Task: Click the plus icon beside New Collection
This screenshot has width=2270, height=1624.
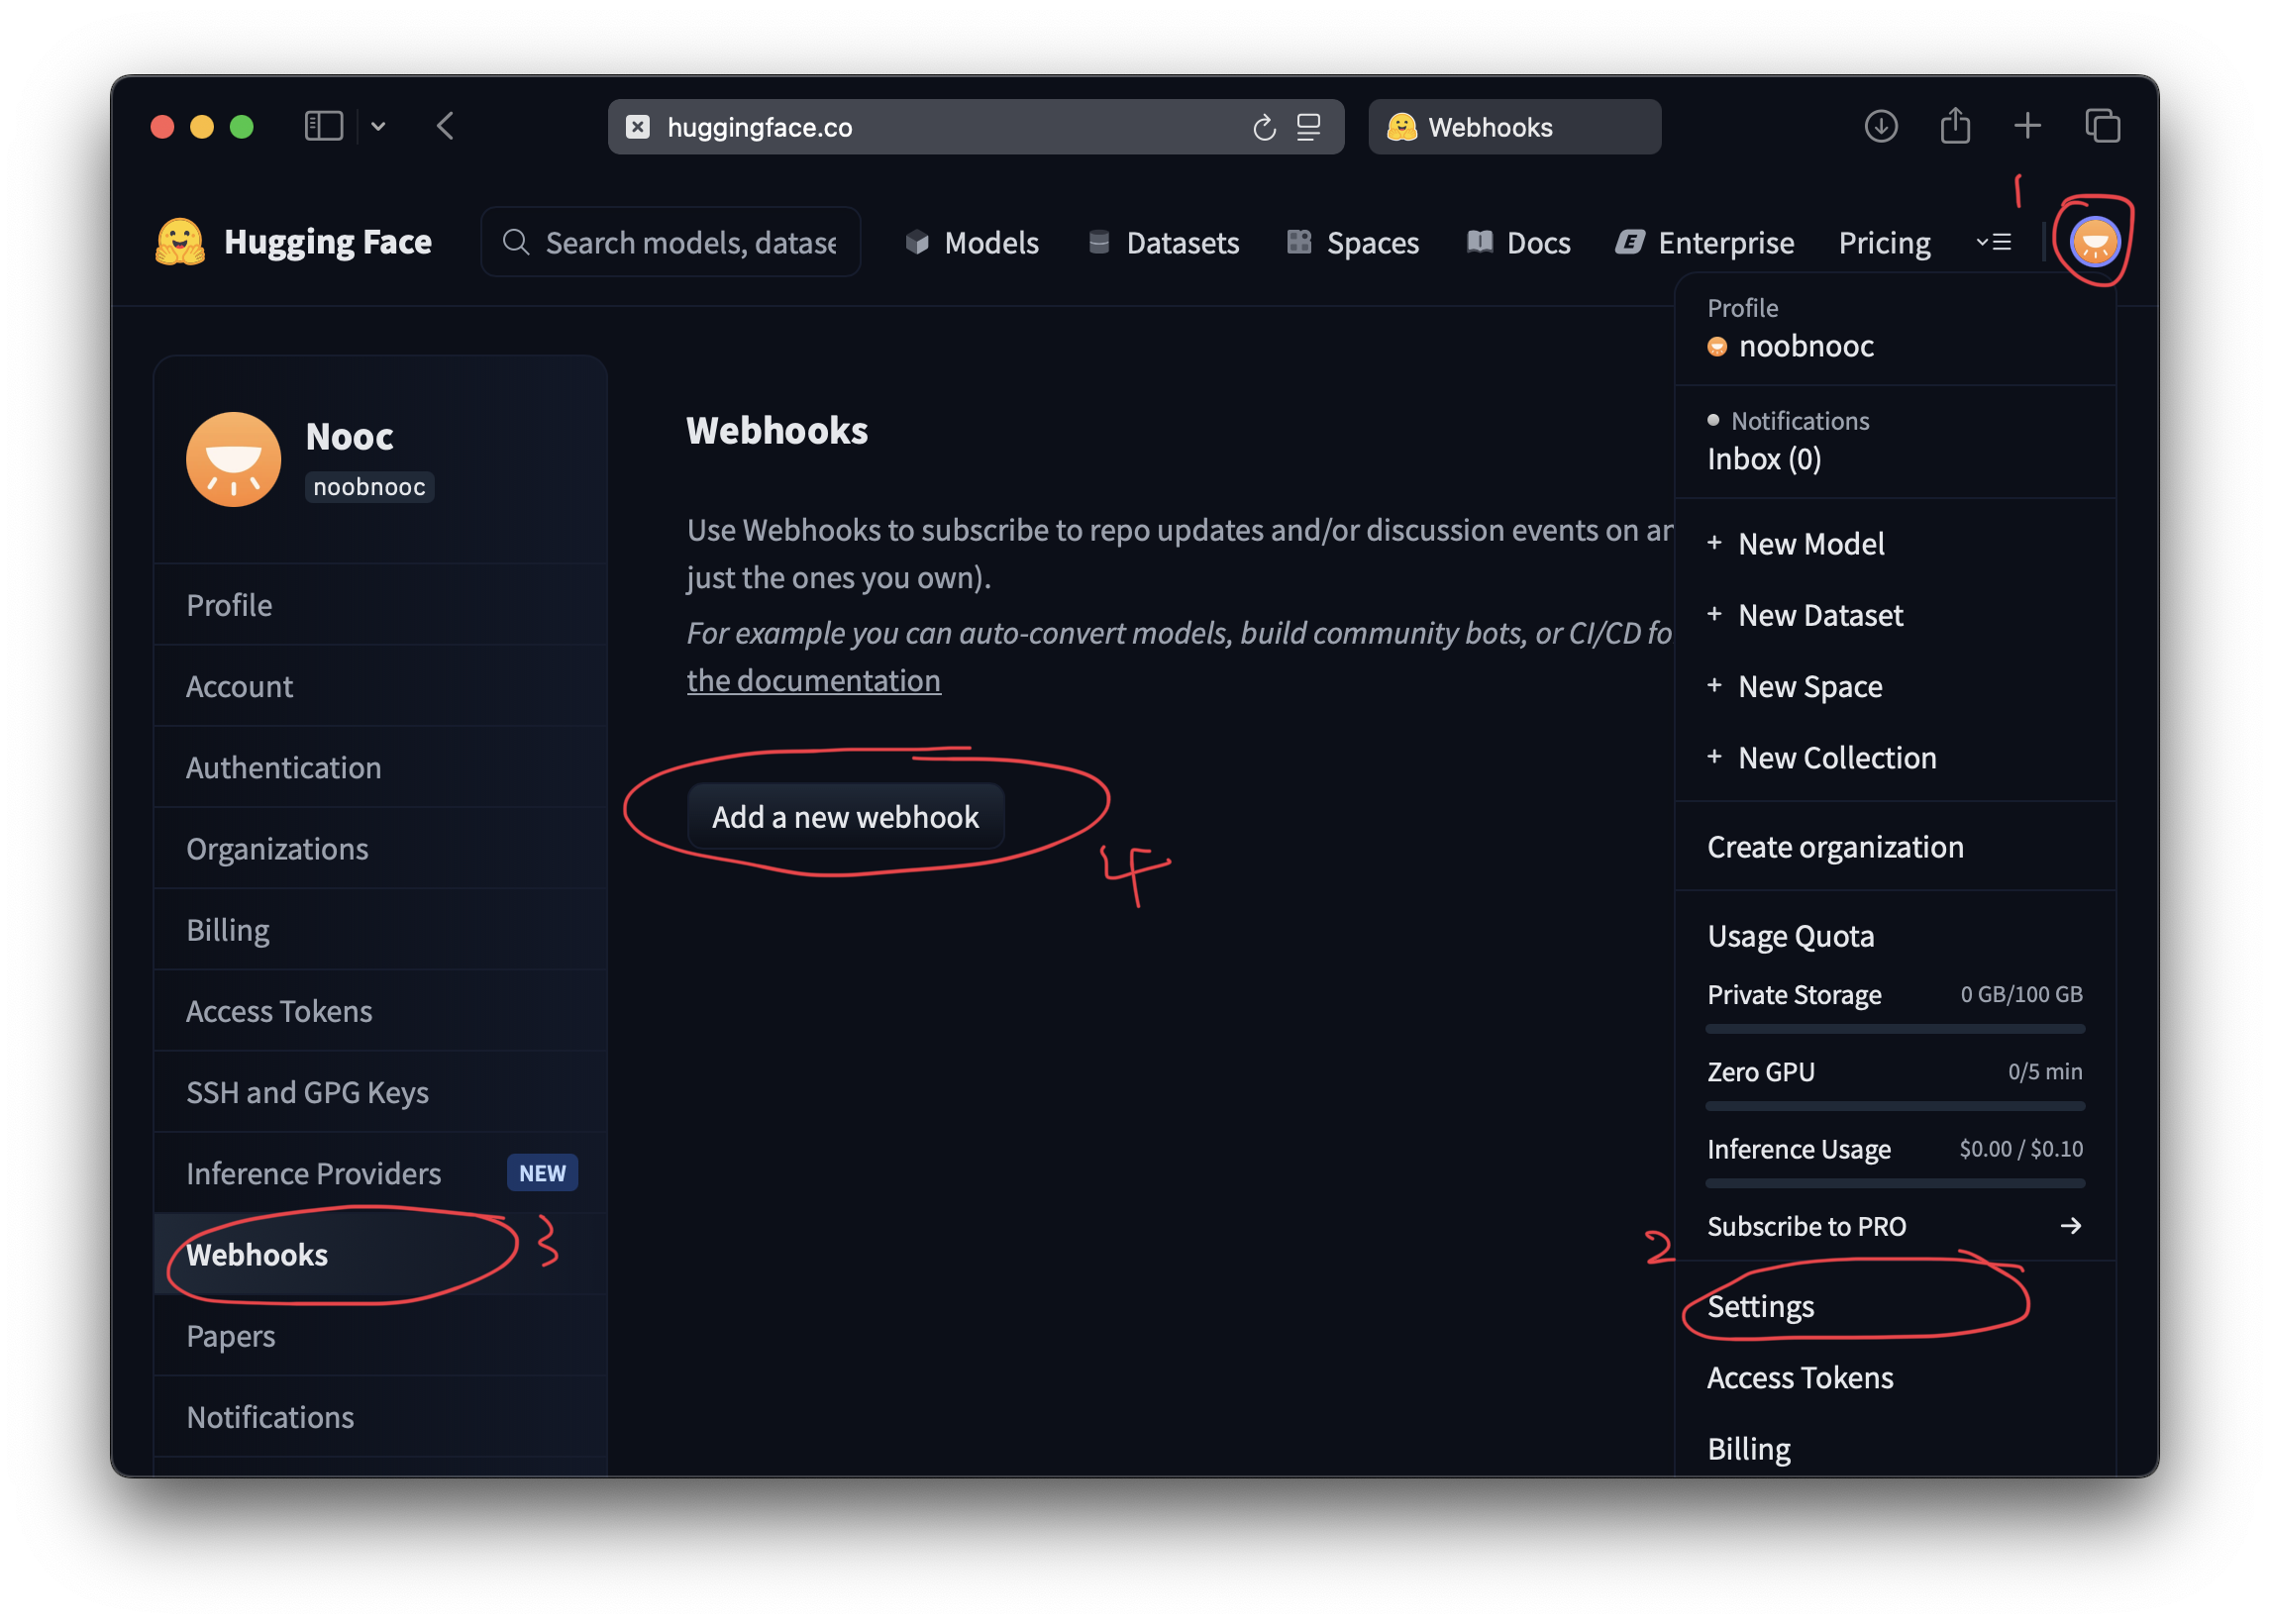Action: coord(1714,756)
